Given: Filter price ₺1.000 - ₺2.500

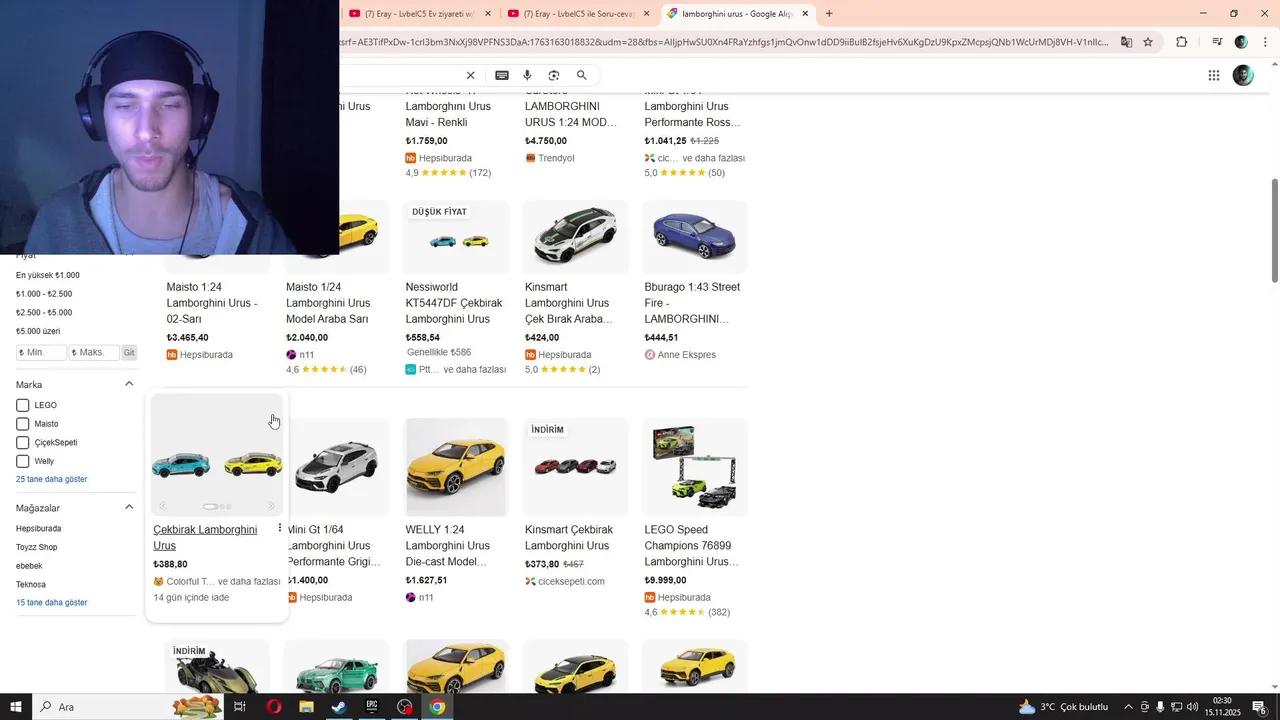Looking at the screenshot, I should click(44, 294).
